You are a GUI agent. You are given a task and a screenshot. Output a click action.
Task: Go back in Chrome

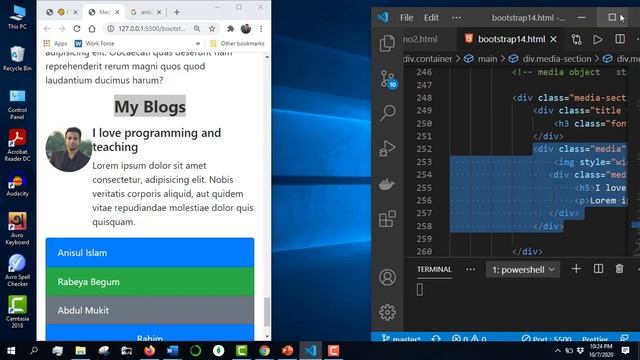47,29
